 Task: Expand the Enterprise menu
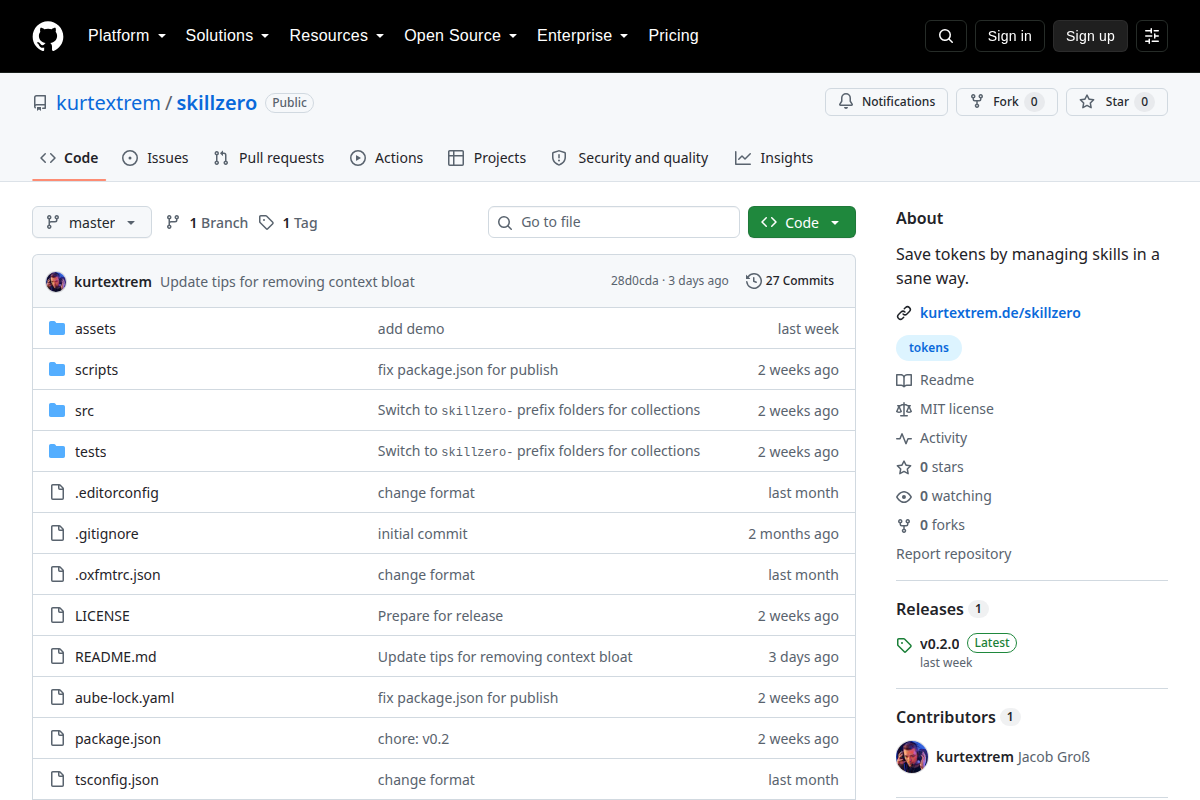582,36
